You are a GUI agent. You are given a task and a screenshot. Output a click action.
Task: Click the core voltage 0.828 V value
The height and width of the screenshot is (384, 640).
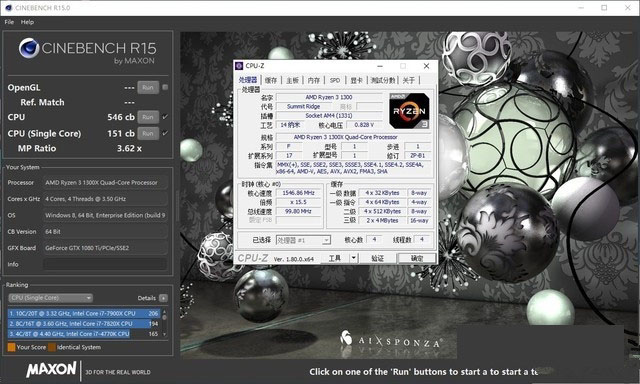pyautogui.click(x=364, y=125)
